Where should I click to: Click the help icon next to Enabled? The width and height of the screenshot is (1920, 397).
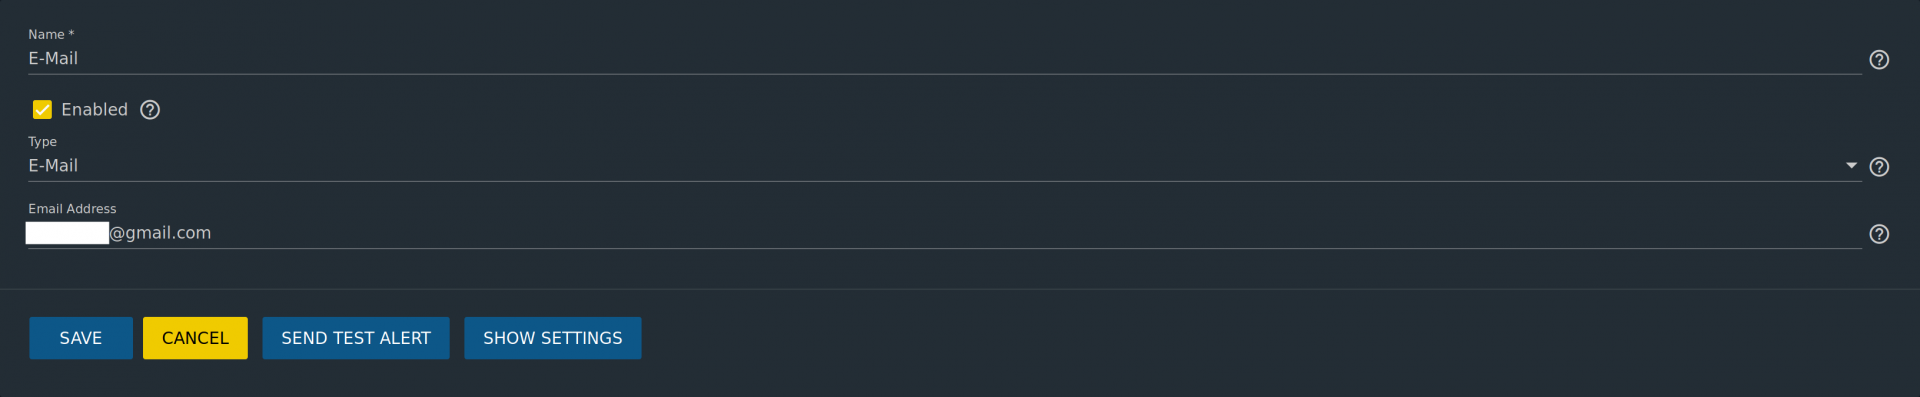coord(150,110)
